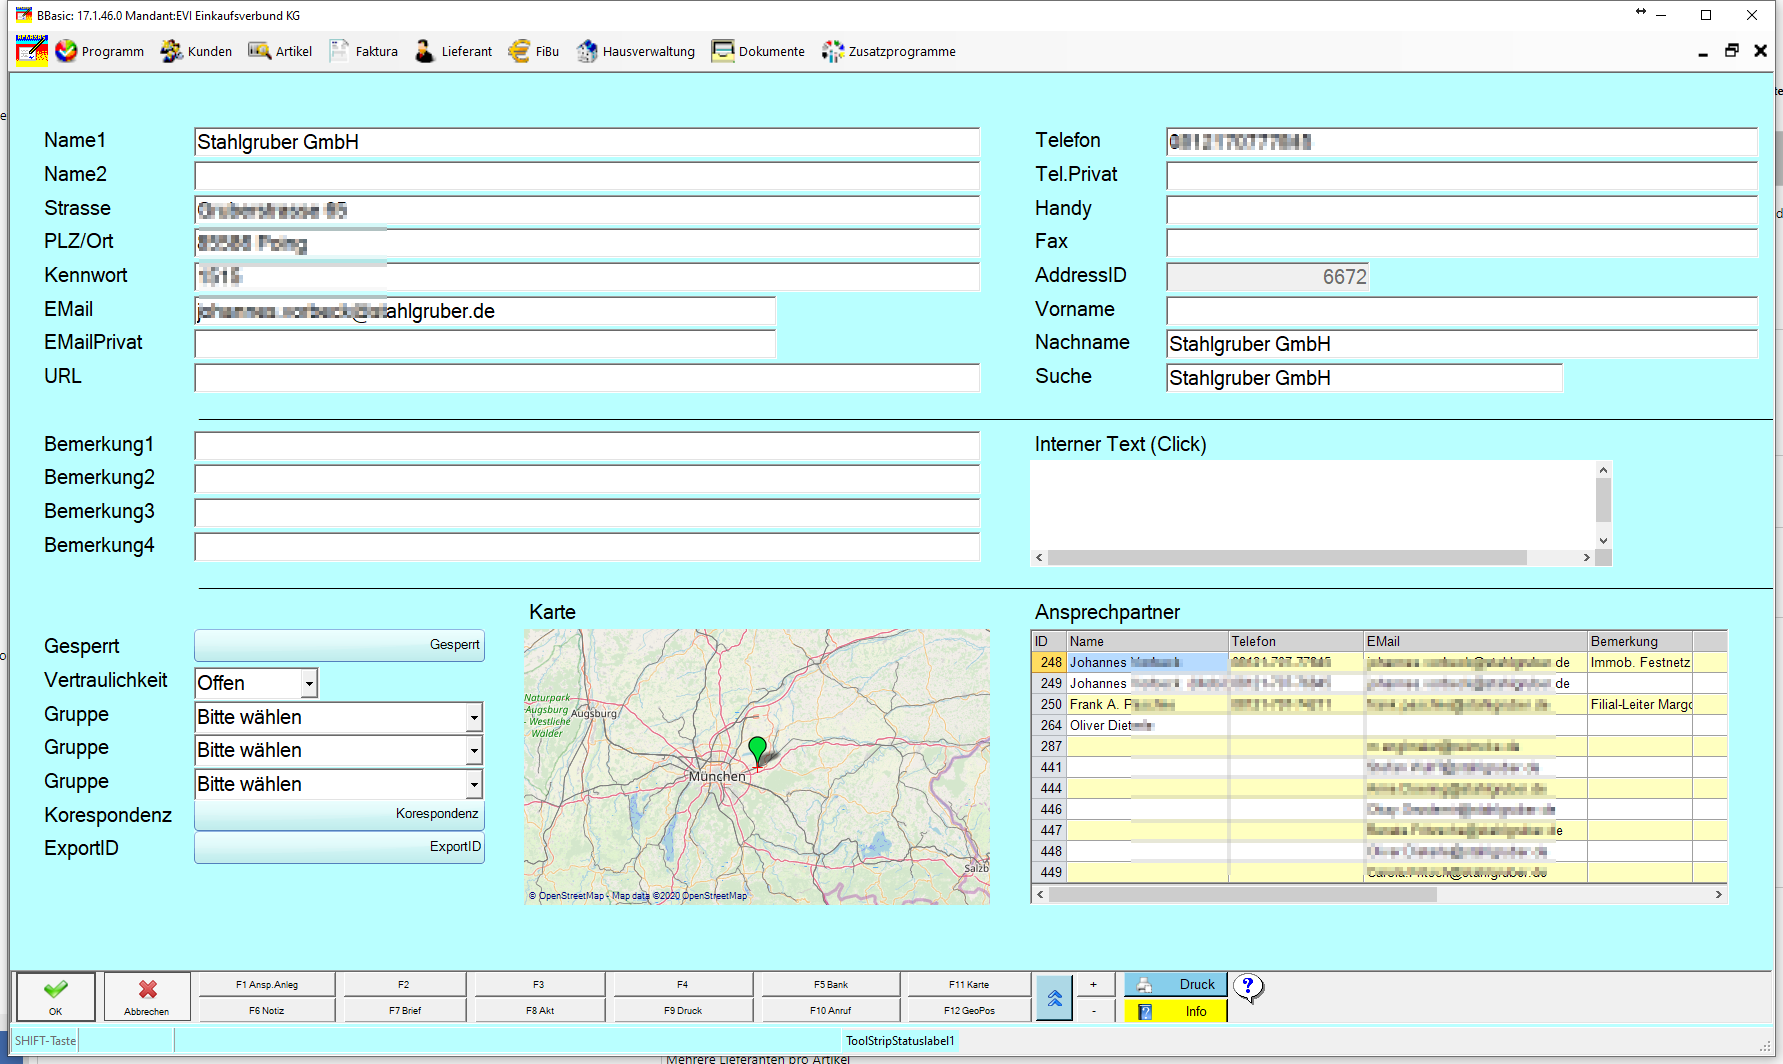Click the Telefon column header in Ansprechpartner
Image resolution: width=1783 pixels, height=1064 pixels.
[1296, 641]
